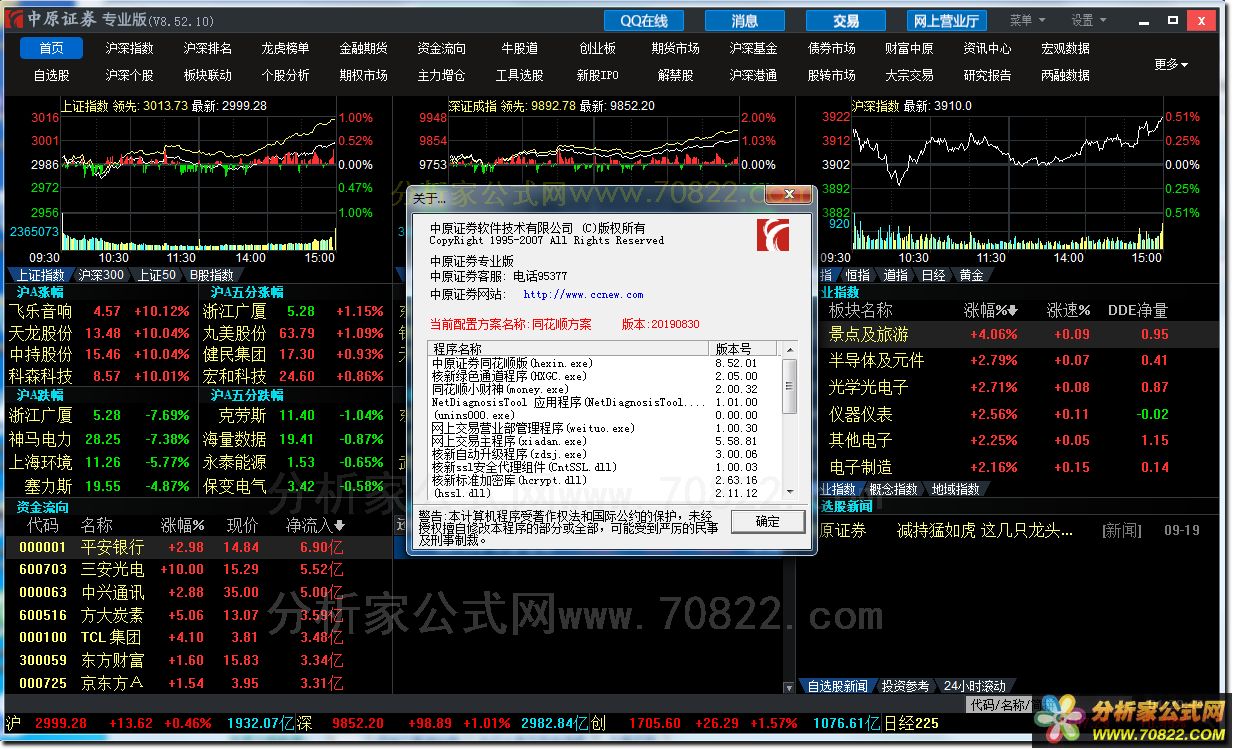Screen dimensions: 1234x750
Task: Select 三安光电 row
Action: [197, 569]
